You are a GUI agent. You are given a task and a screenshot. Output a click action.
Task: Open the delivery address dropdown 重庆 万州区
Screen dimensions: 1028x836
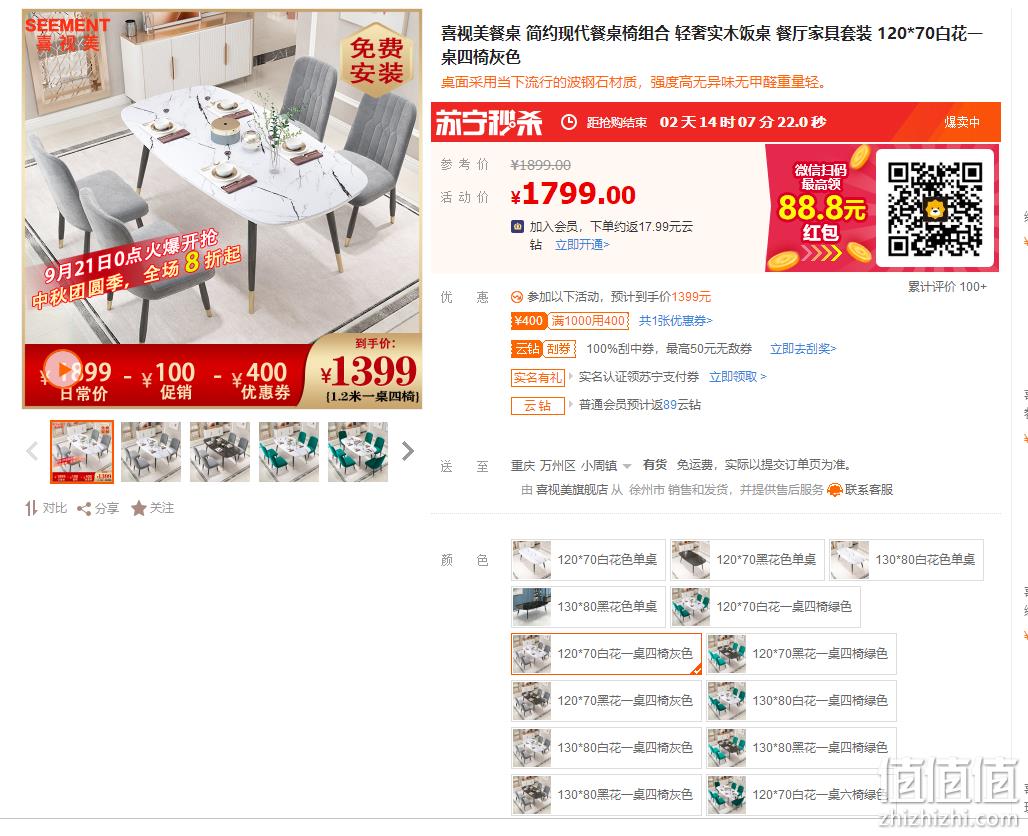(x=571, y=466)
